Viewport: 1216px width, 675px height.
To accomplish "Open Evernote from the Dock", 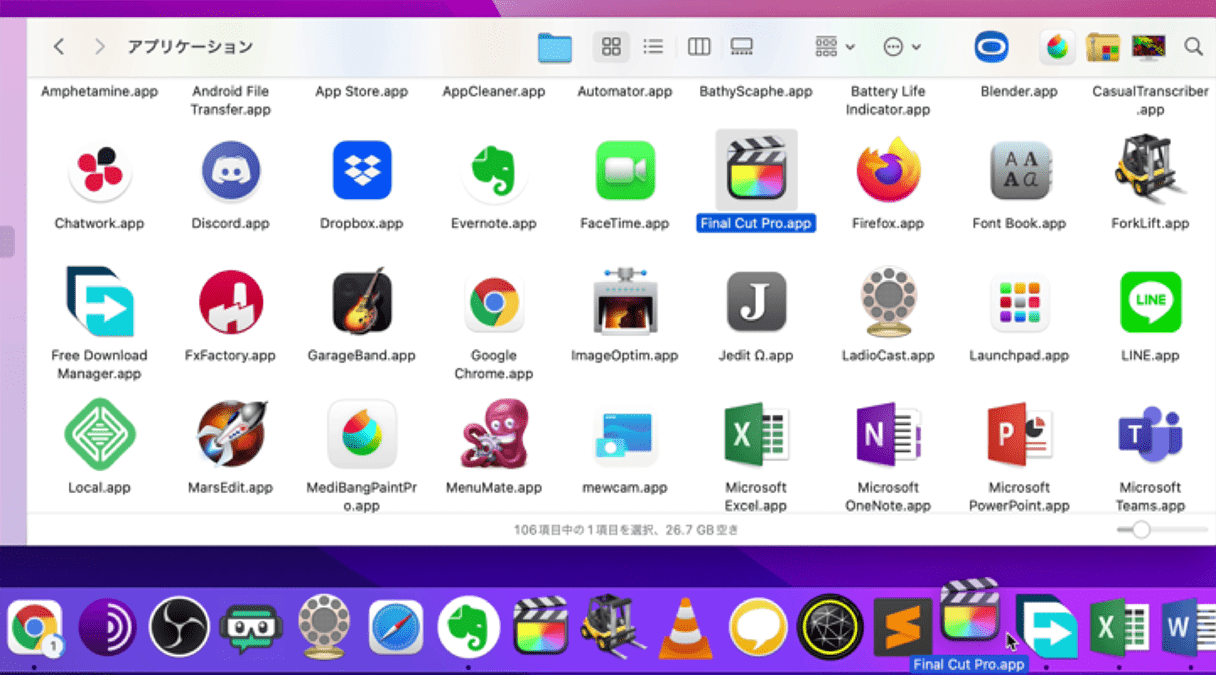I will point(469,628).
